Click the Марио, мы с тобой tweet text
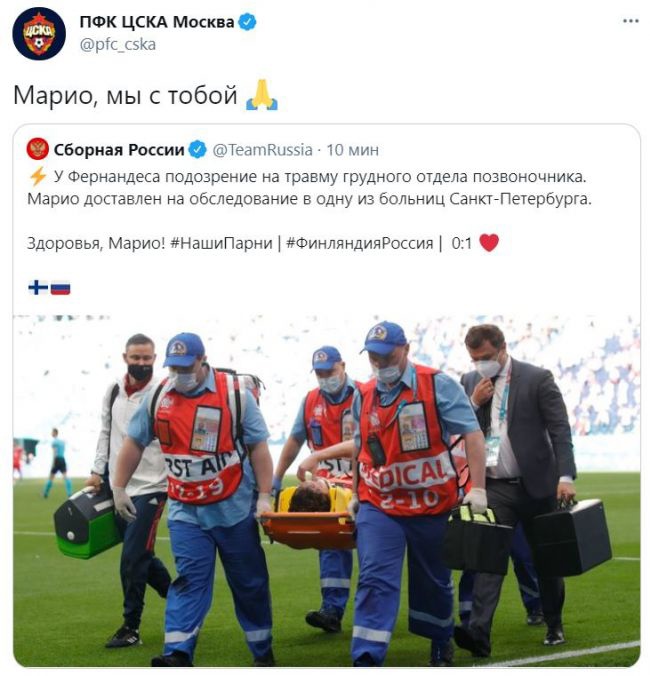Screen dimensions: 650x676 click(125, 95)
